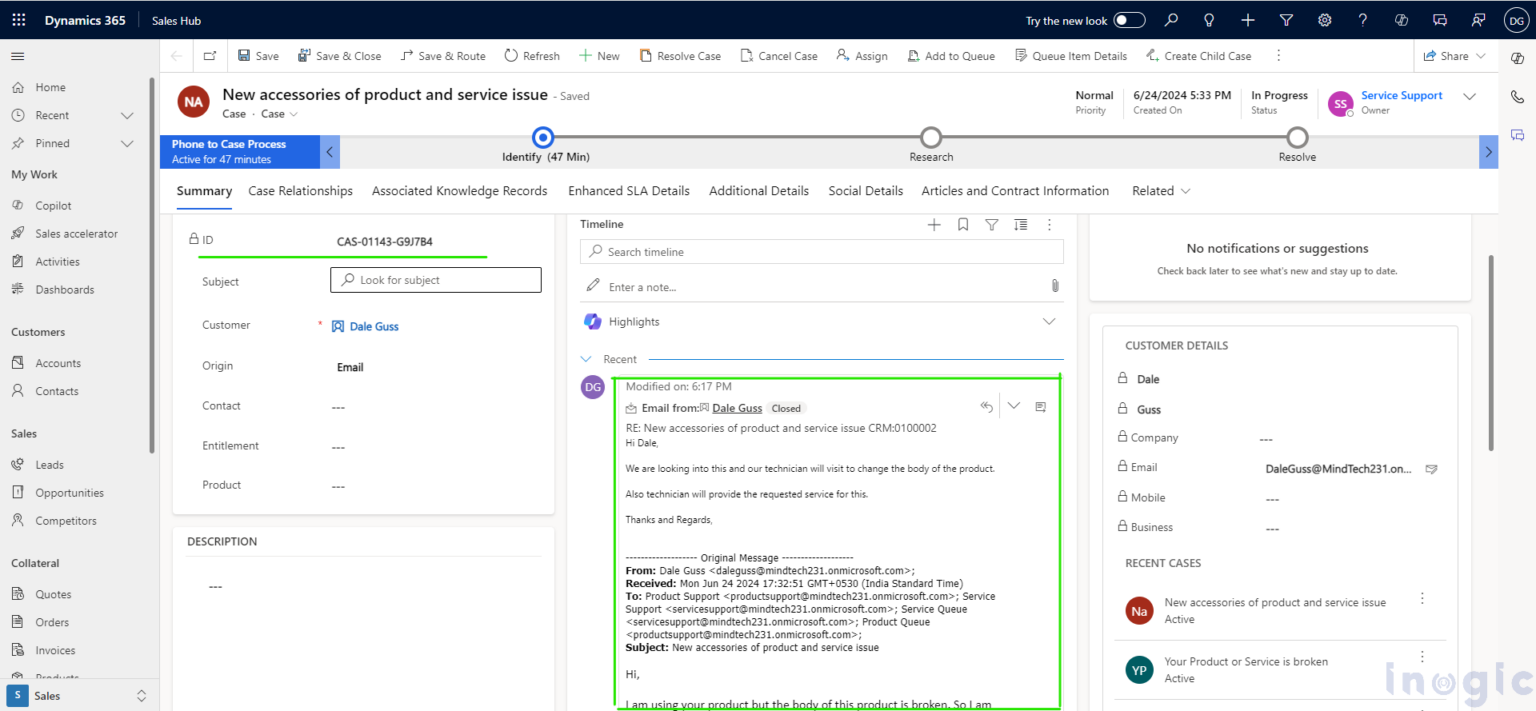Reply to the email with the reply arrow icon
The height and width of the screenshot is (711, 1536).
point(986,405)
